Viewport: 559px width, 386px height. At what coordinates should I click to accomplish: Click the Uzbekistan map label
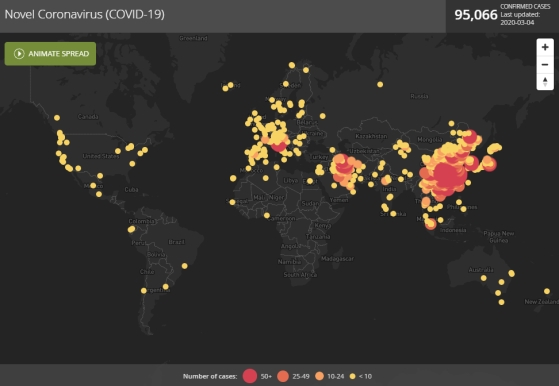[364, 151]
